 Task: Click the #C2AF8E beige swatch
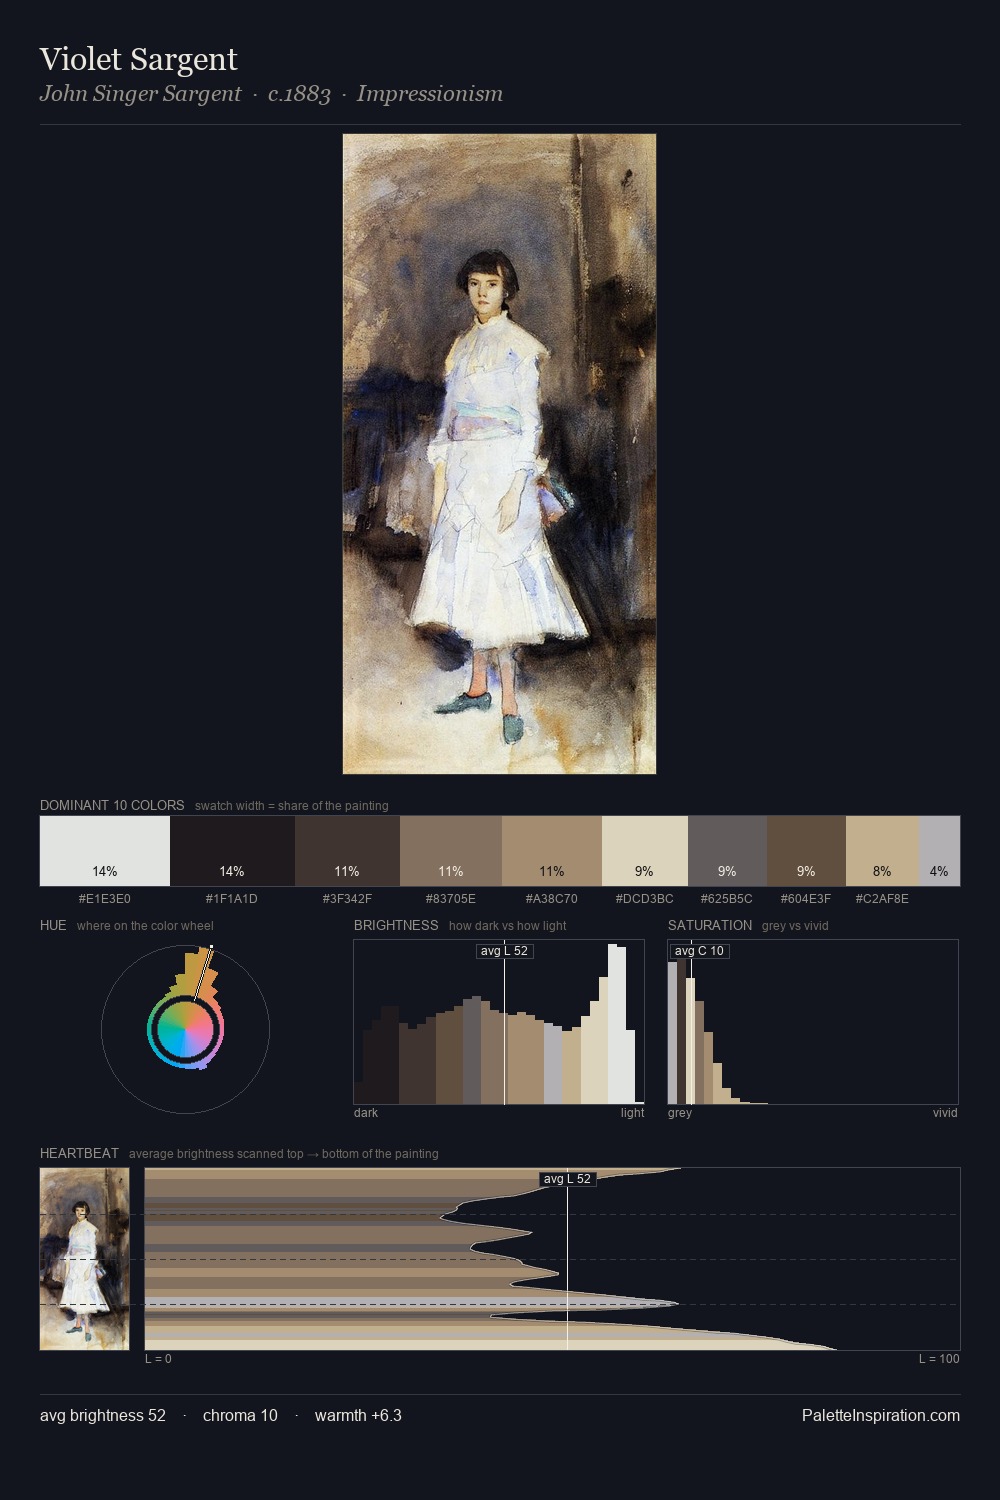pyautogui.click(x=882, y=851)
